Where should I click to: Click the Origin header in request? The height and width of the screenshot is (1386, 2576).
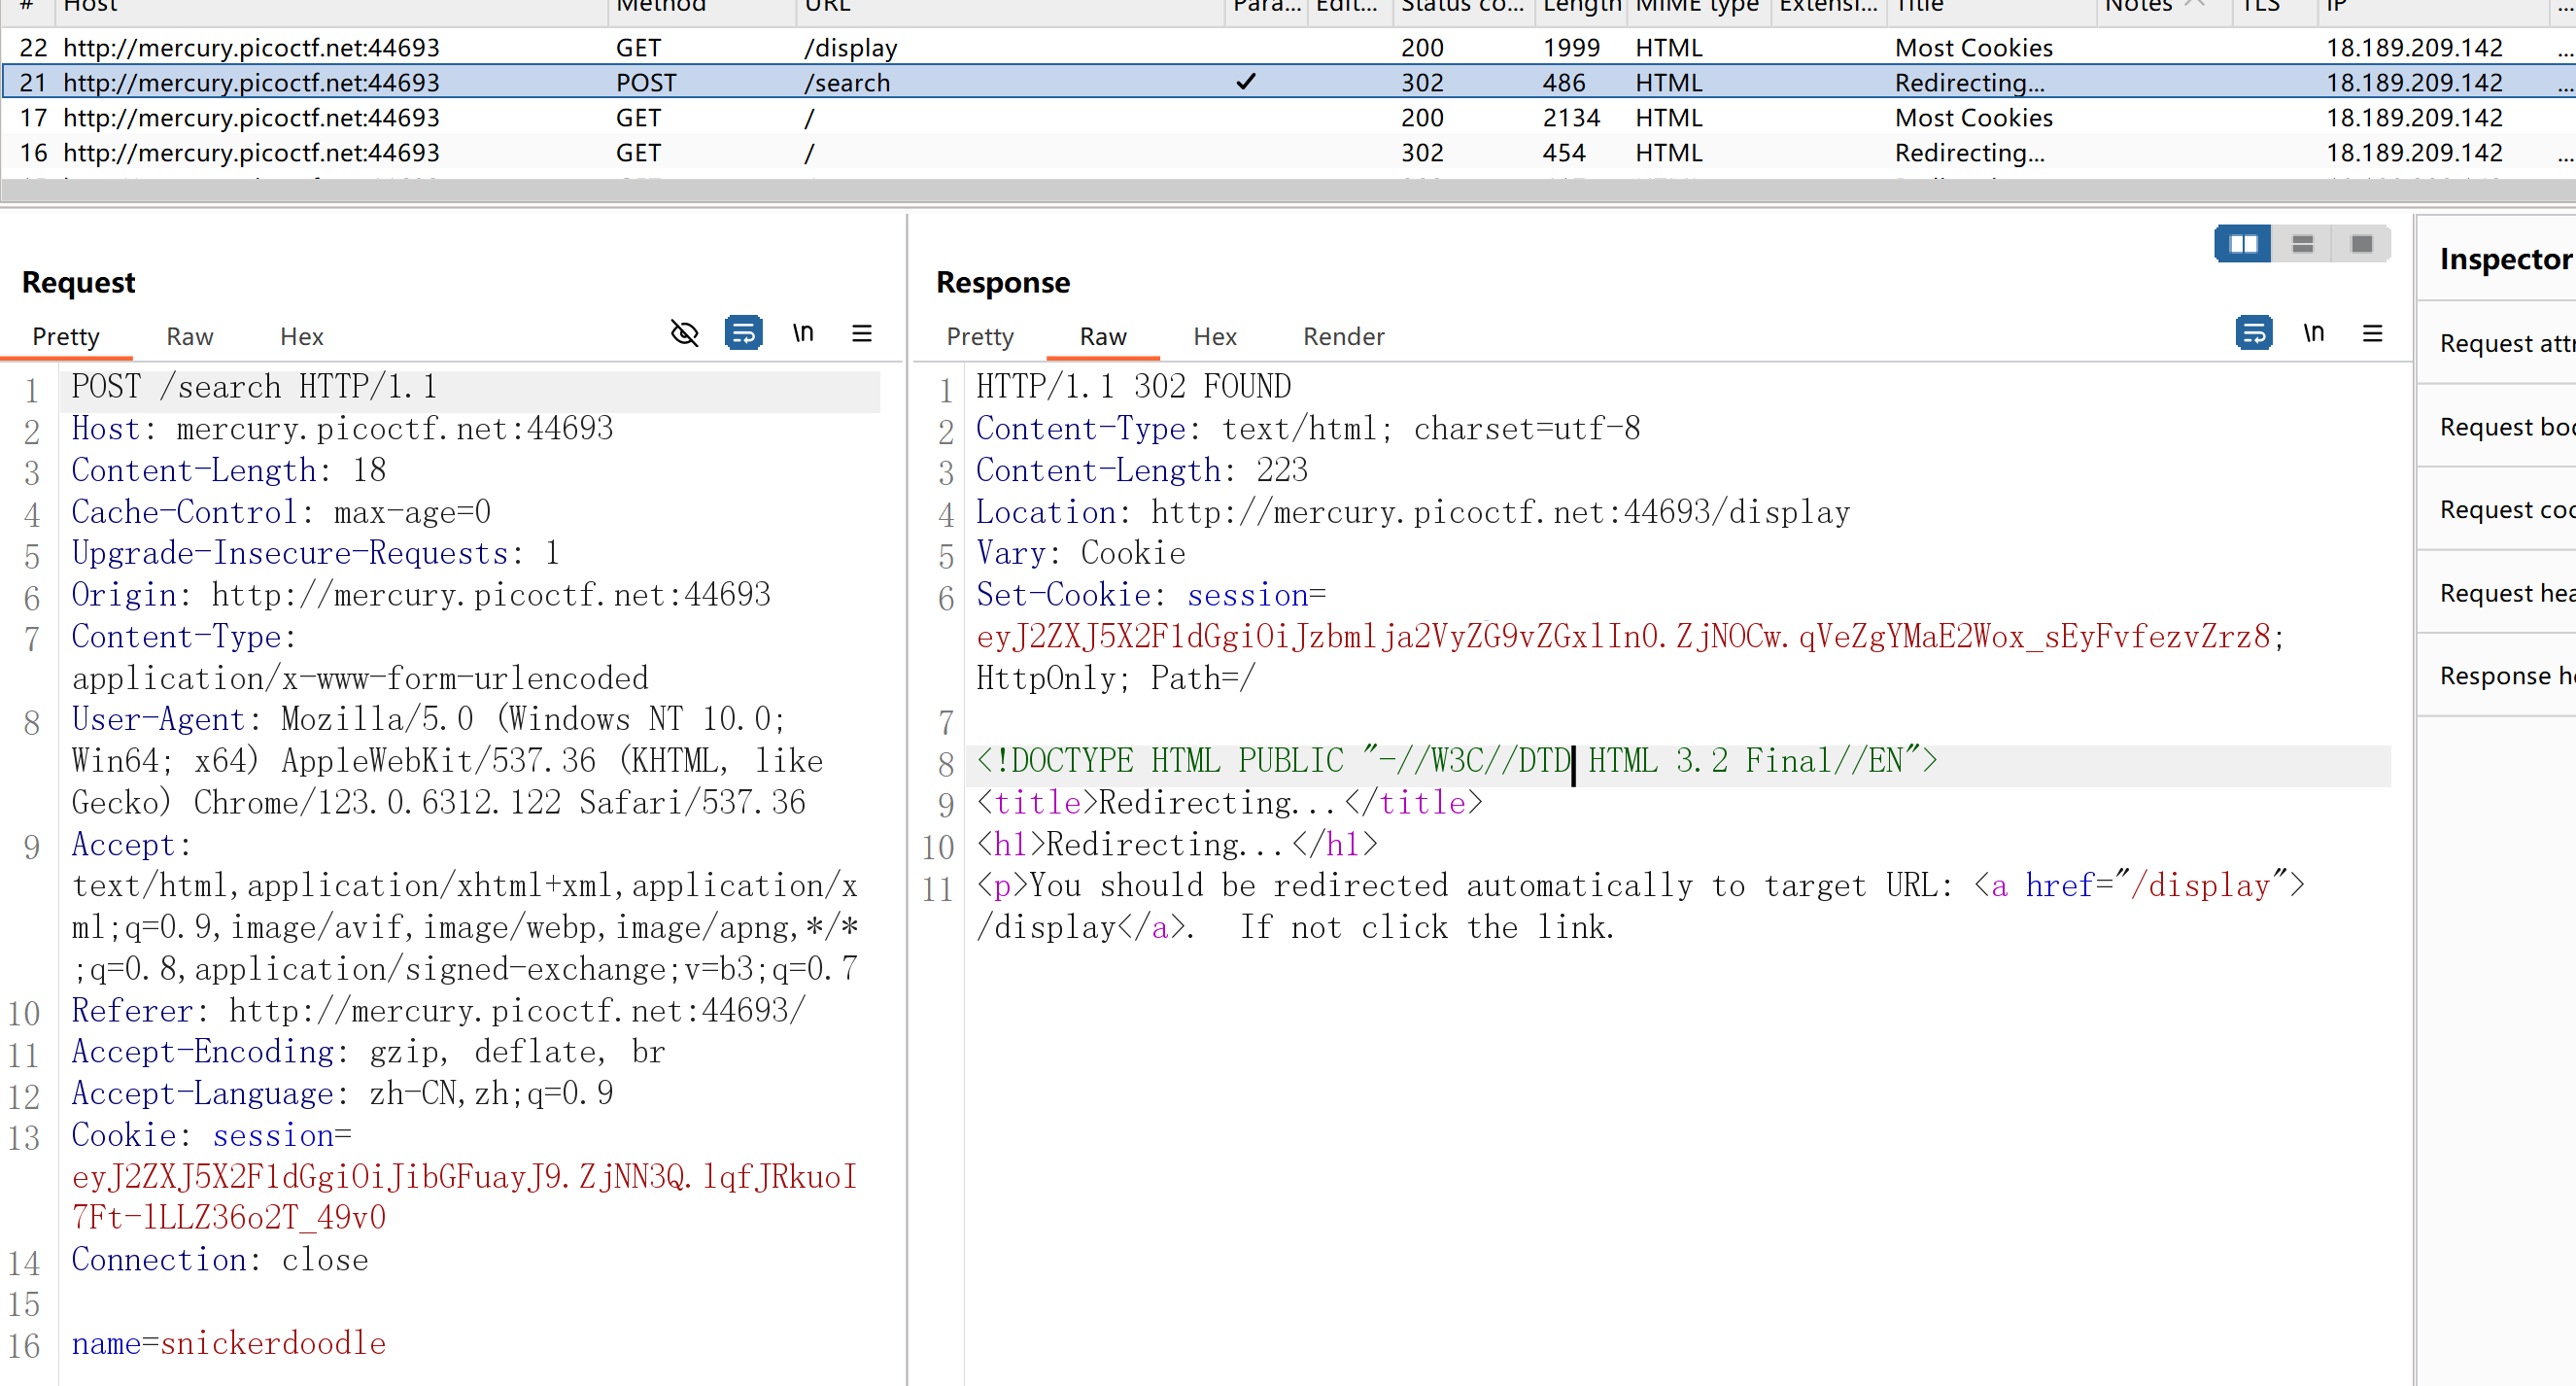pos(421,595)
